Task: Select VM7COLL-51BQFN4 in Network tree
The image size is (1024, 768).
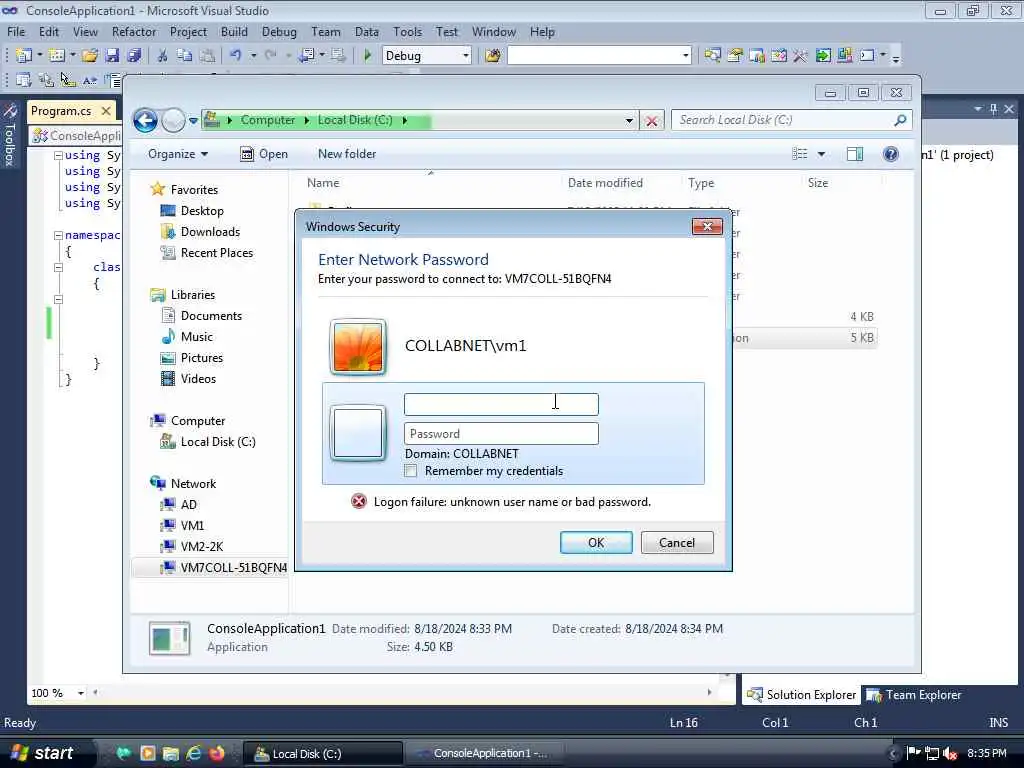Action: pos(223,568)
